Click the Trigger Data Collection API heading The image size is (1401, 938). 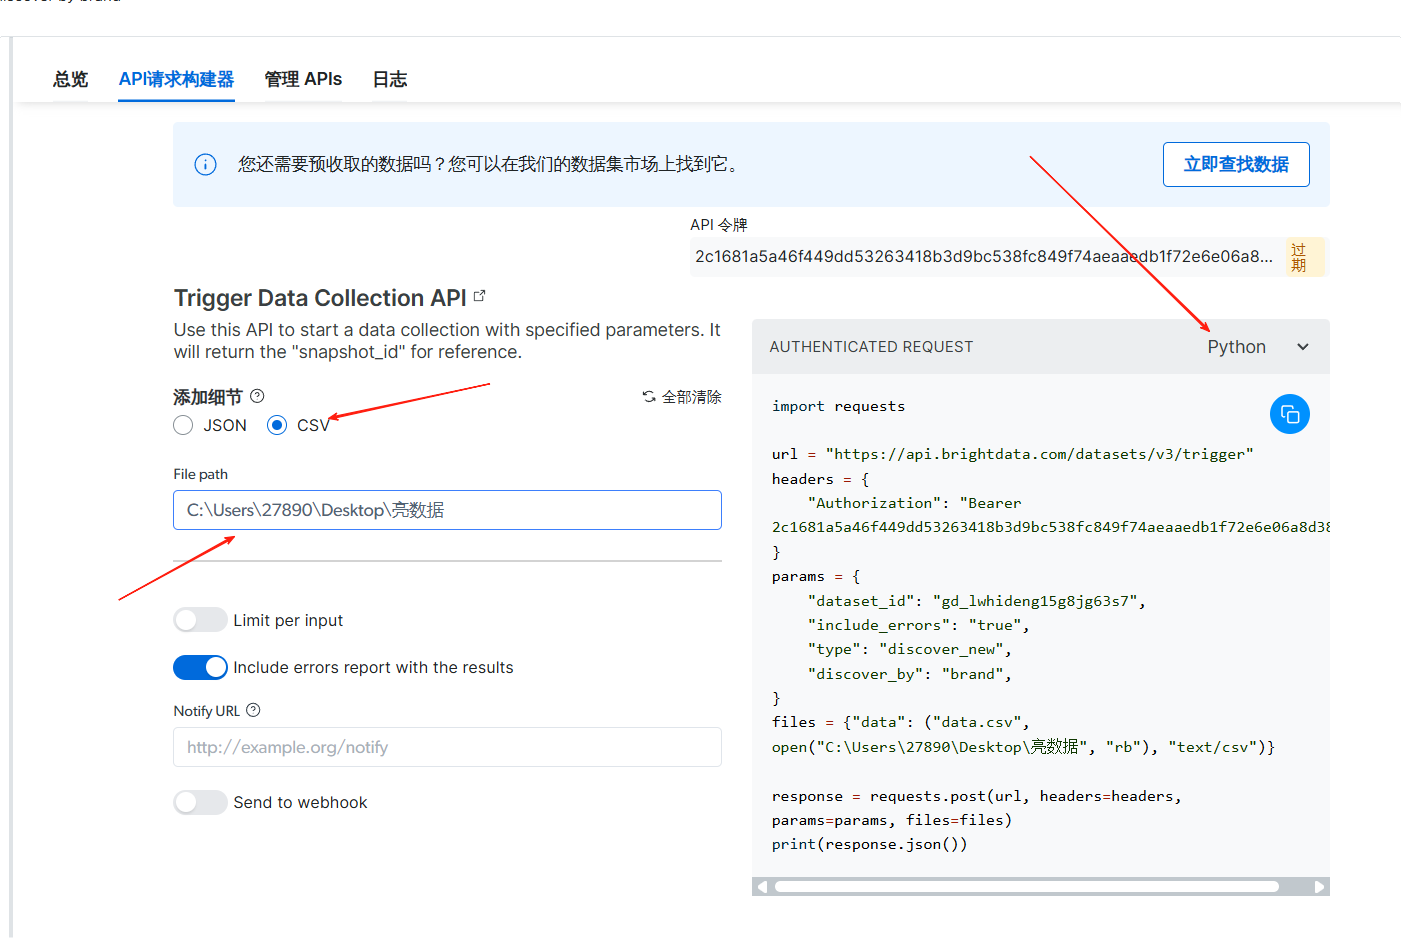point(320,298)
